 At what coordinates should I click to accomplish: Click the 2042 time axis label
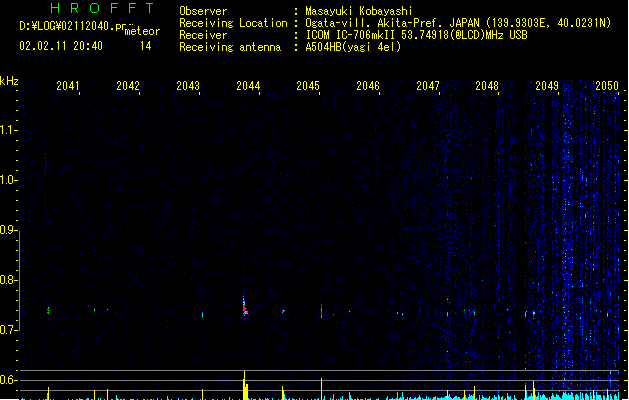tap(128, 86)
